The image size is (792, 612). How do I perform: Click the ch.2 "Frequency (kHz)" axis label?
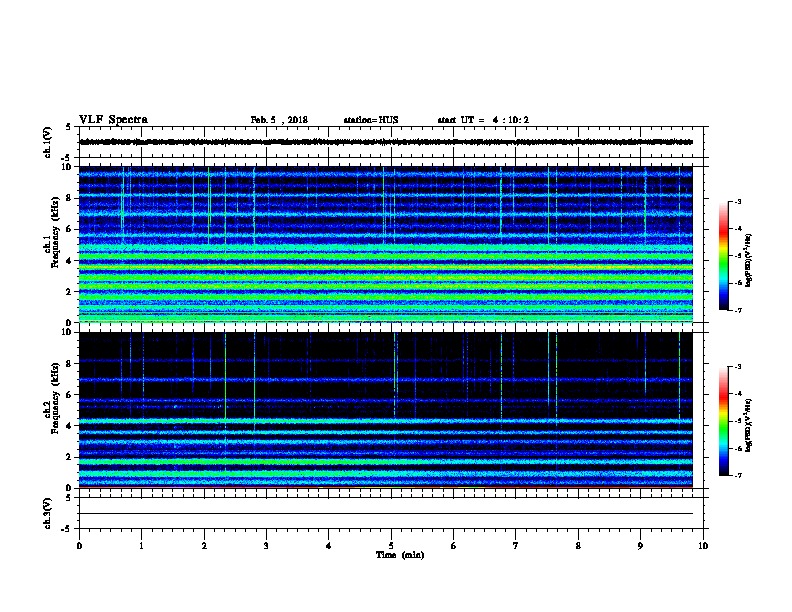(x=55, y=398)
